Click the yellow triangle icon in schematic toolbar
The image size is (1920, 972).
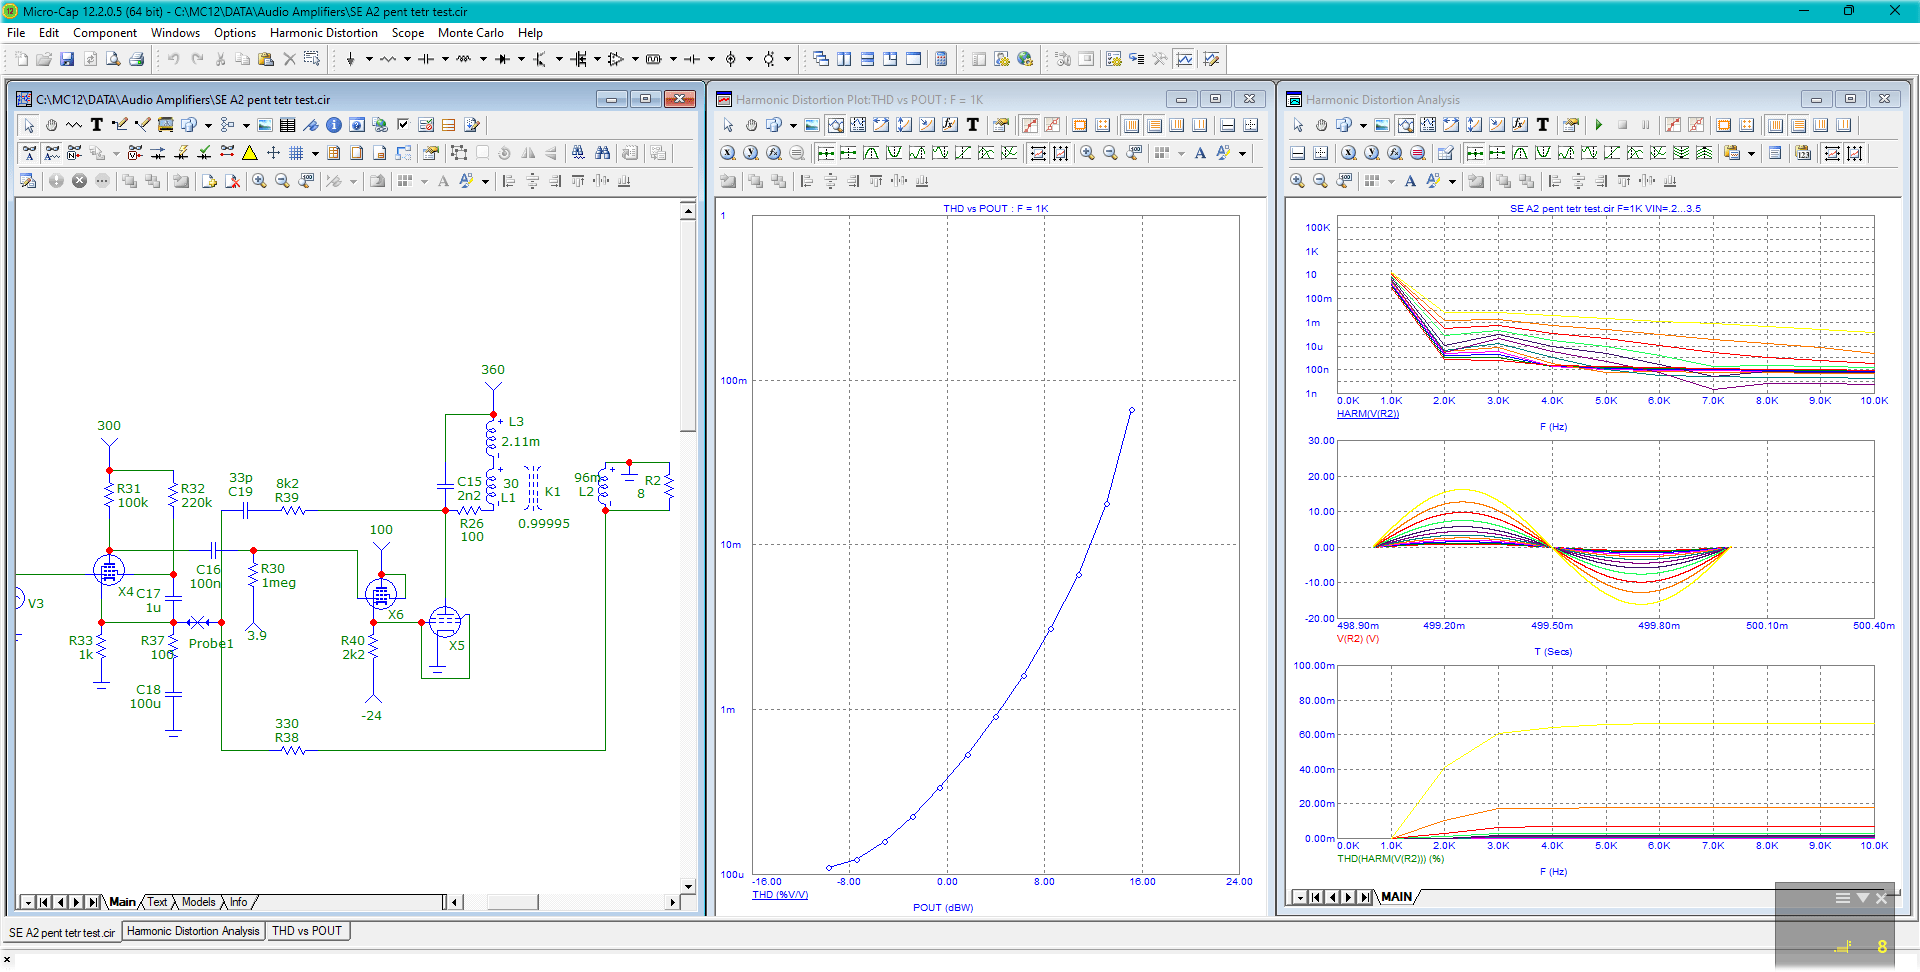coord(249,153)
